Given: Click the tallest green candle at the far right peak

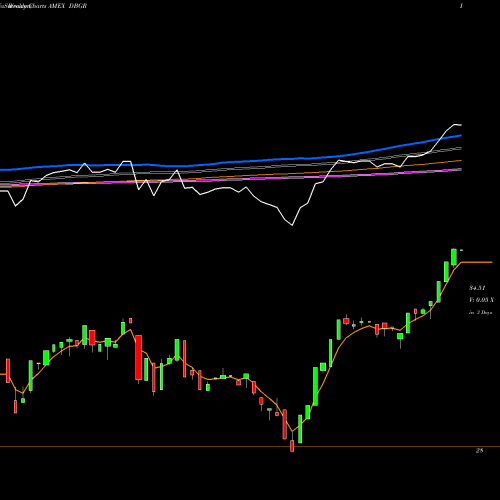Looking at the screenshot, I should [x=454, y=257].
